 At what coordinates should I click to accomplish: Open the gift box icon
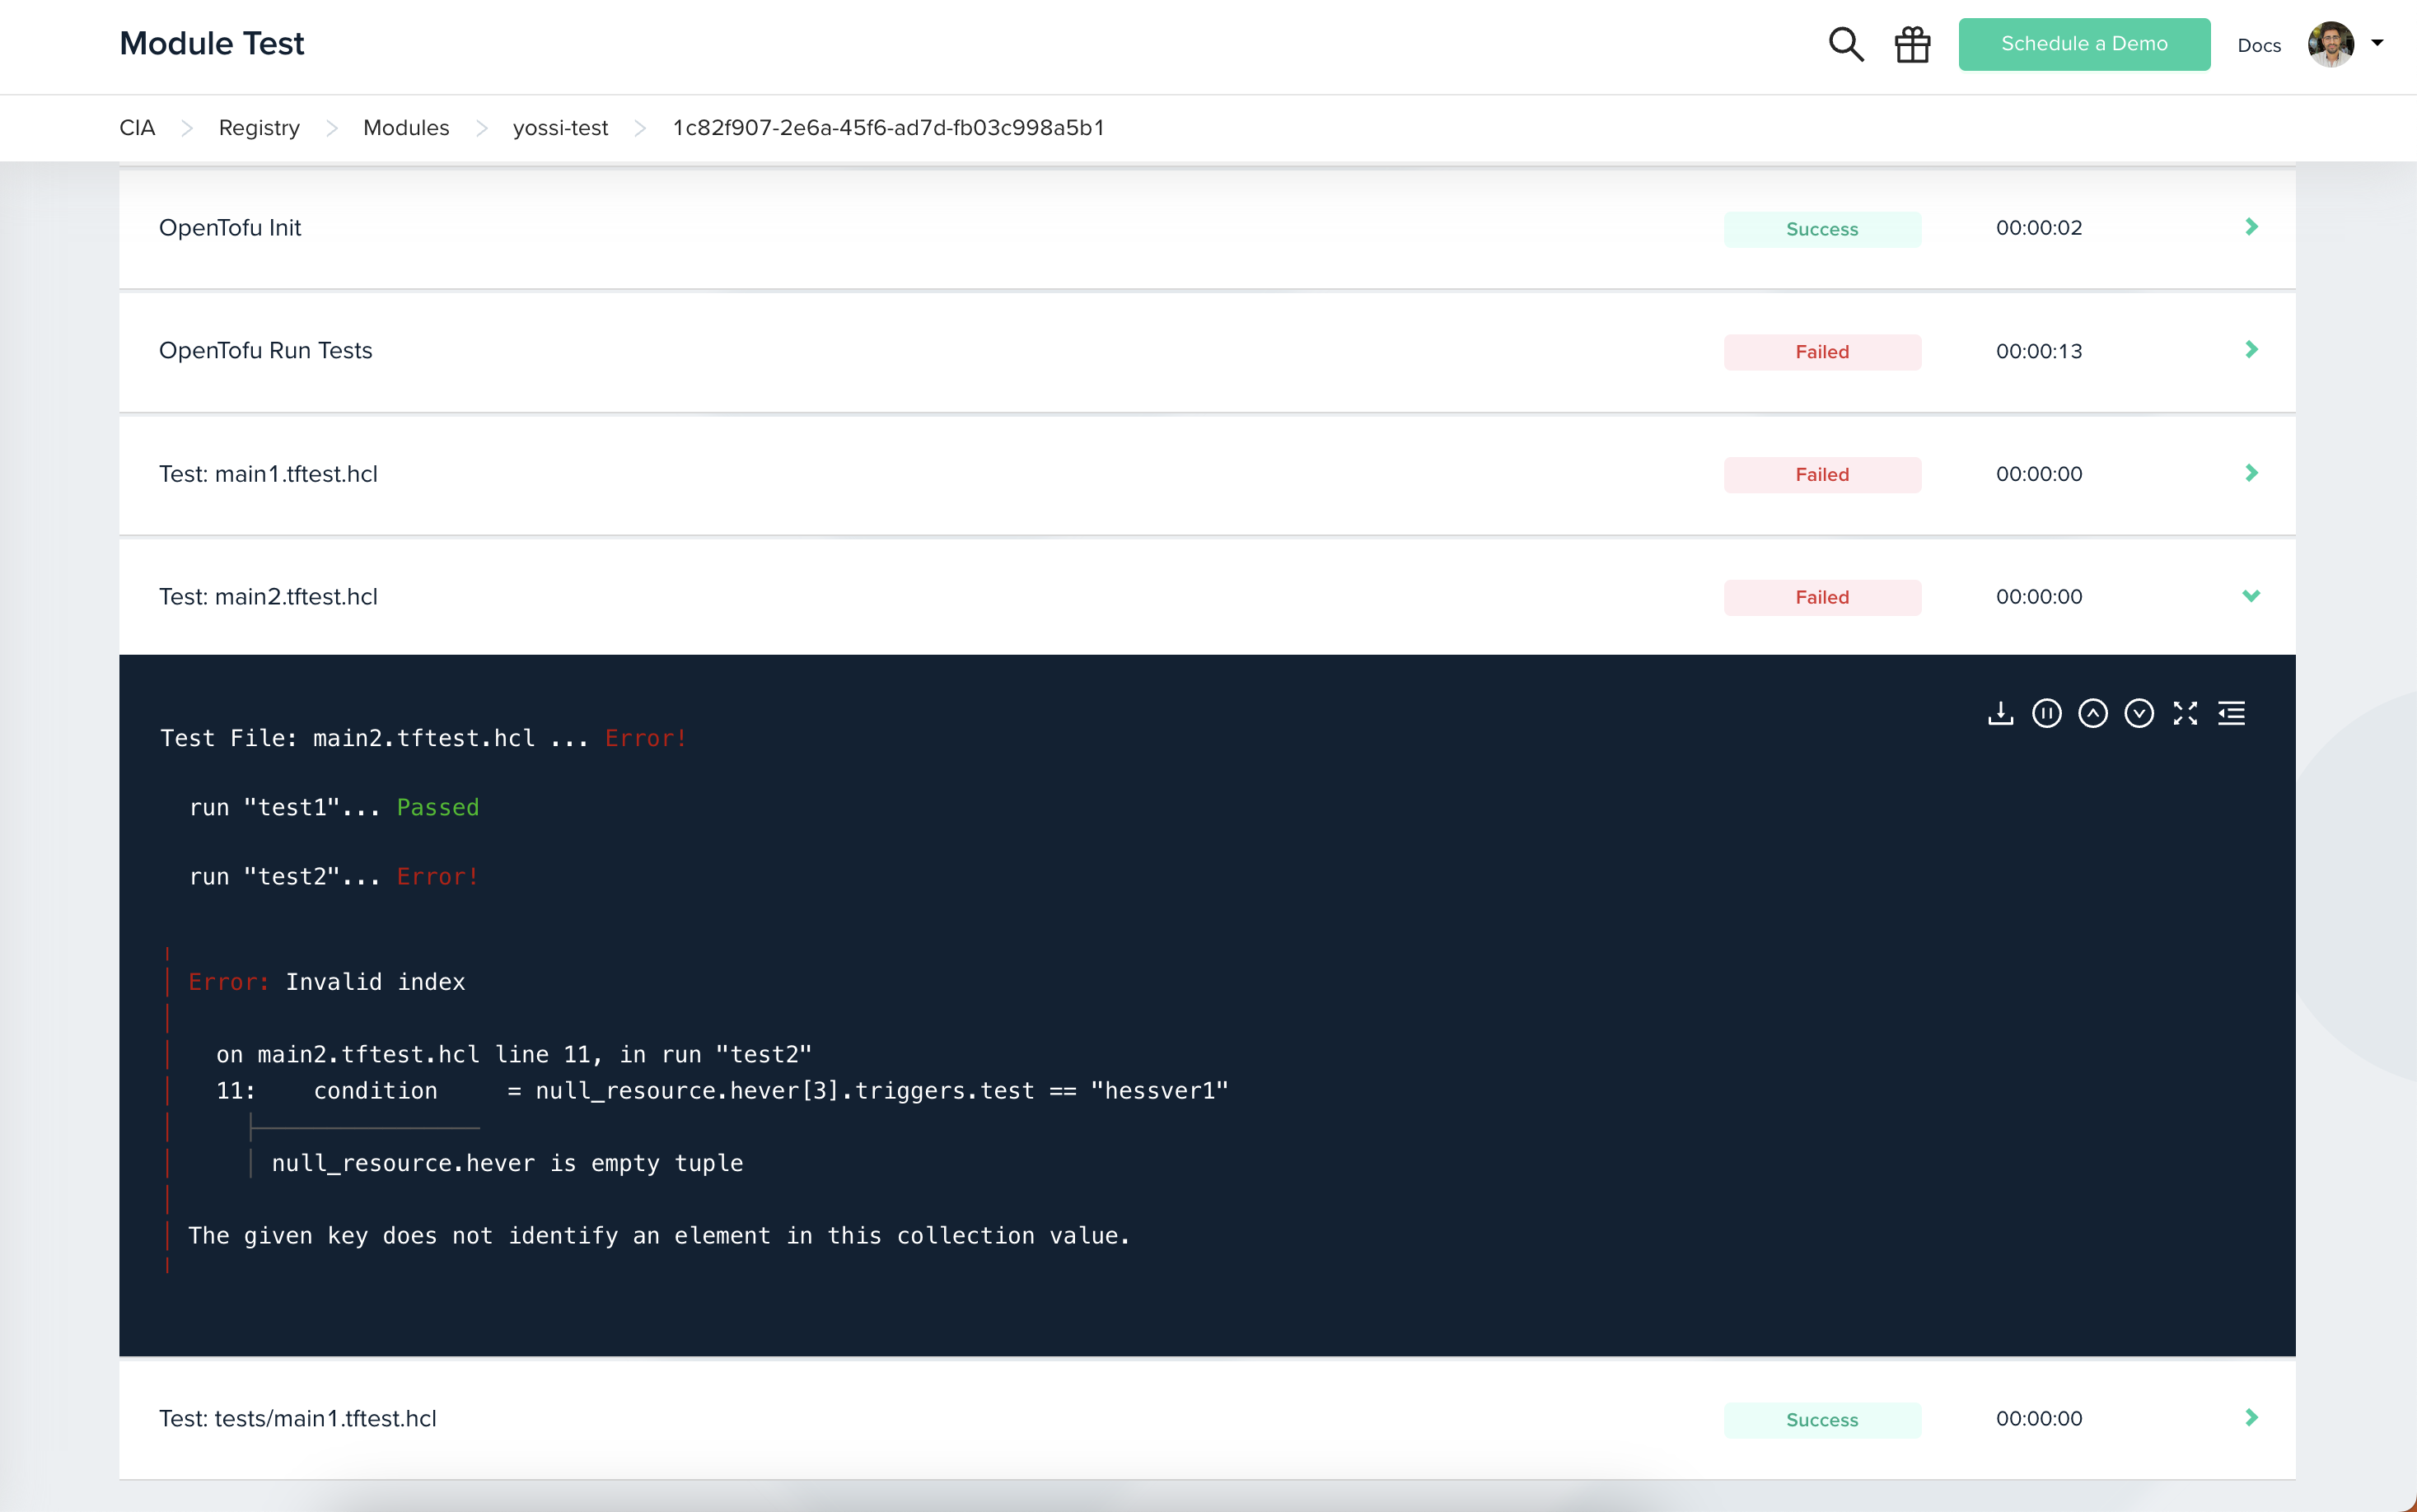point(1912,44)
